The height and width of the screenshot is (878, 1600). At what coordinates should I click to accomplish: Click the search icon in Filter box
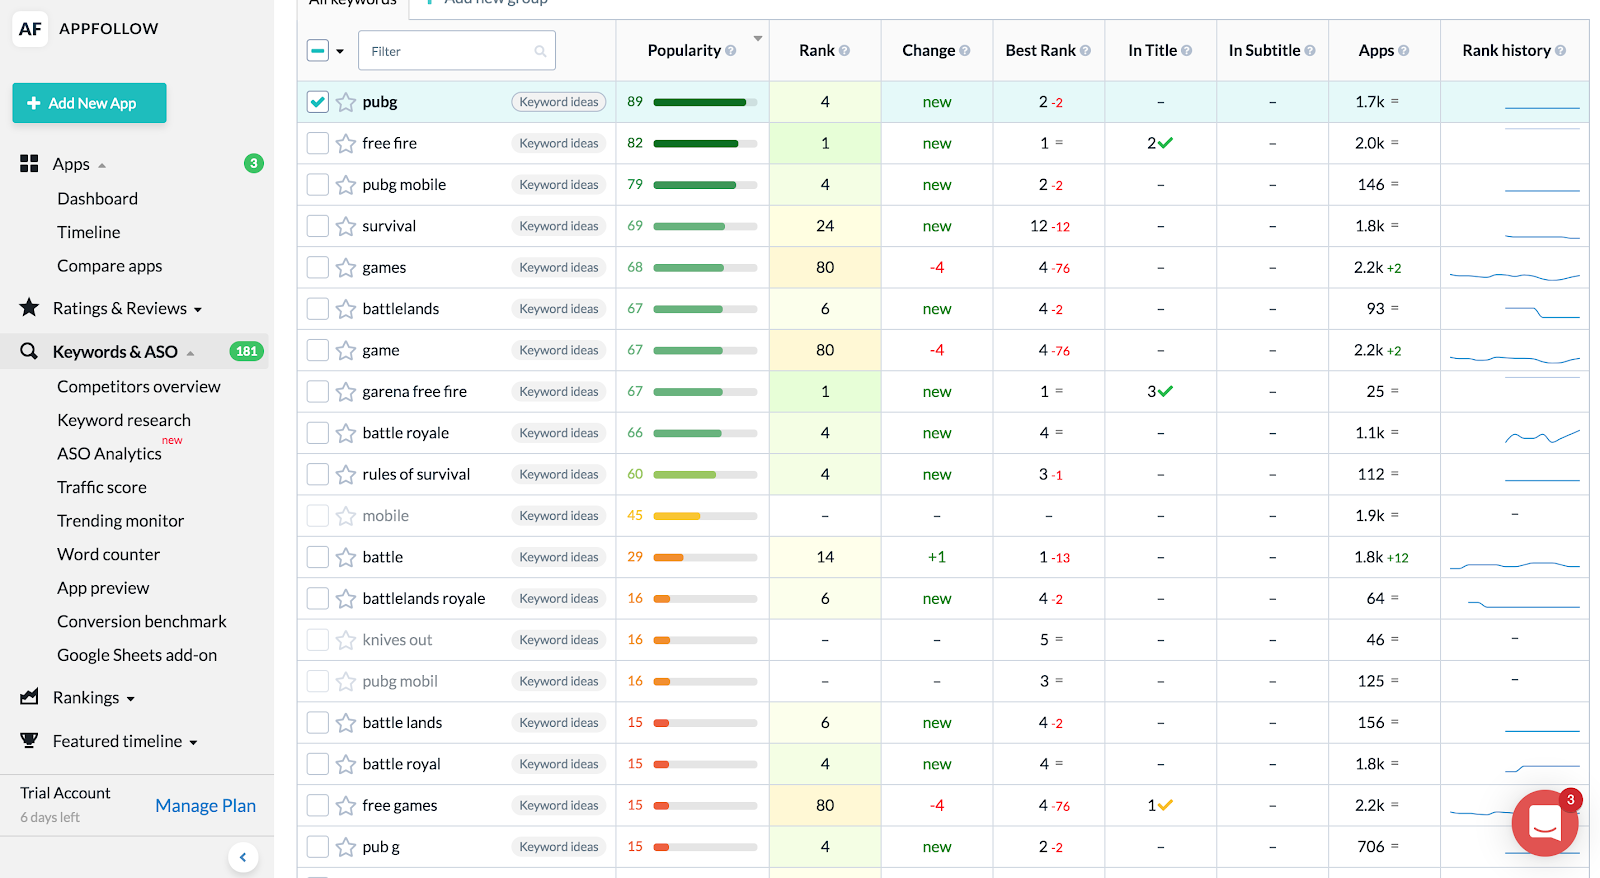tap(540, 51)
